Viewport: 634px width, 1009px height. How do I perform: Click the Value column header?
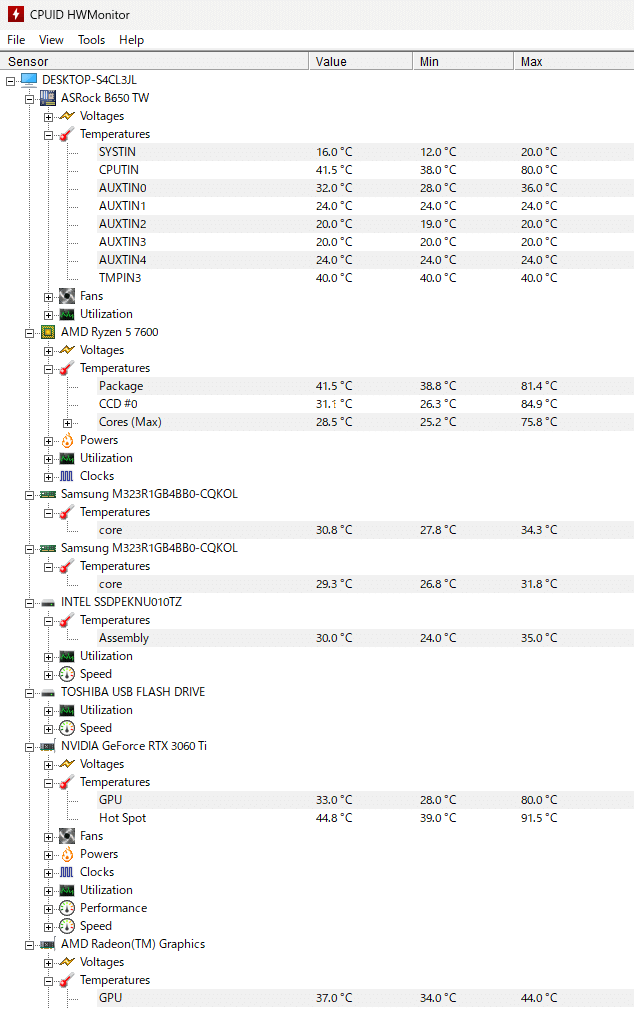pyautogui.click(x=360, y=61)
